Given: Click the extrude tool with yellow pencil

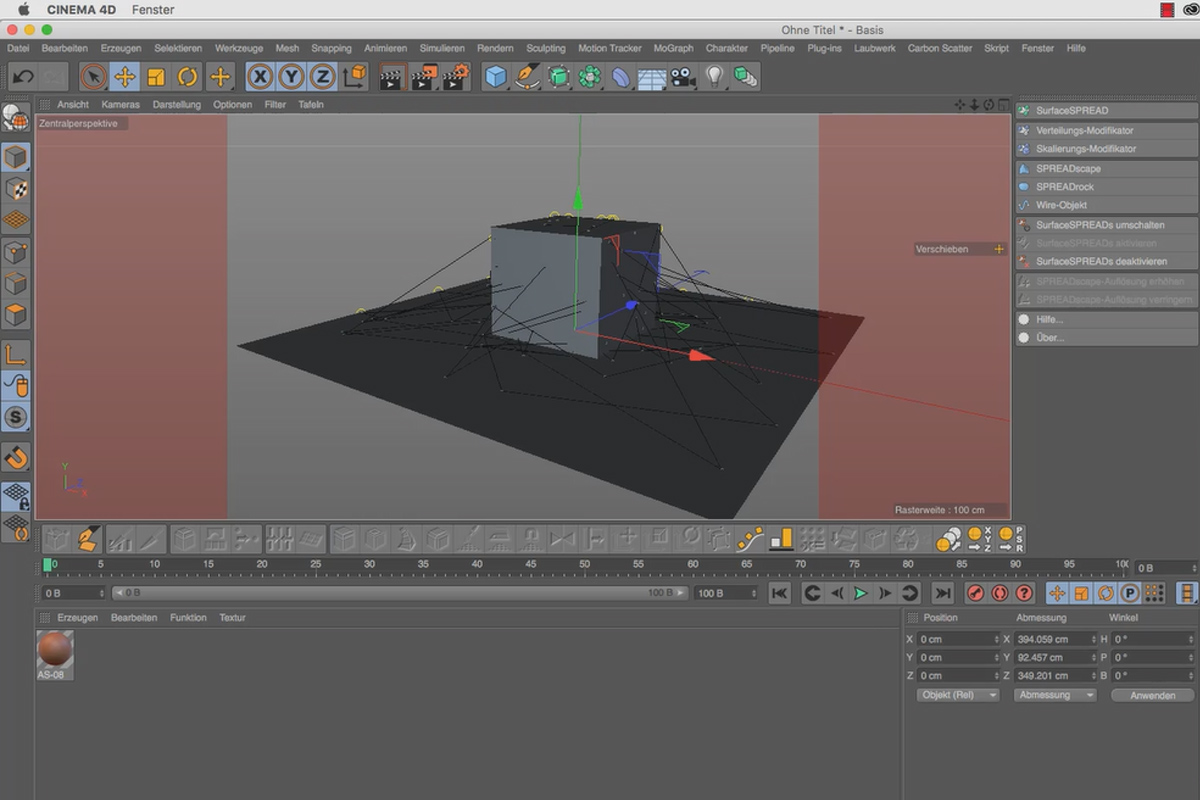Looking at the screenshot, I should [88, 539].
